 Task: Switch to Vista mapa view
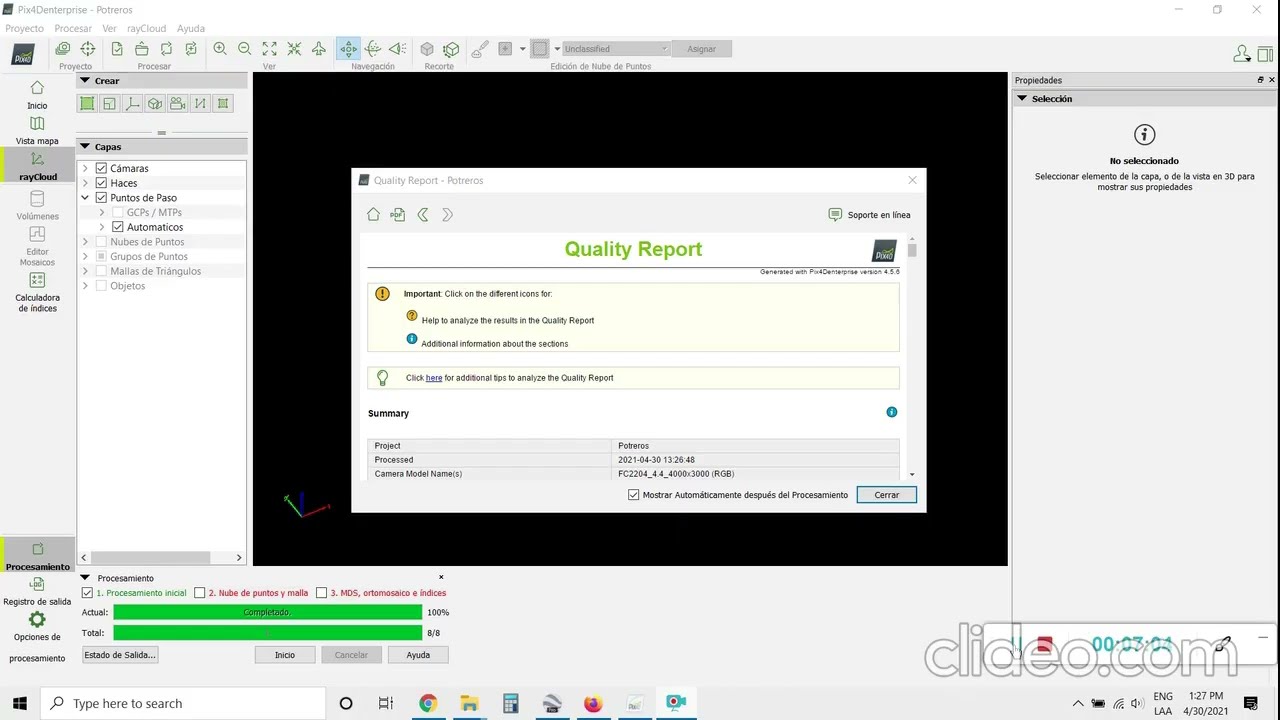pos(37,130)
